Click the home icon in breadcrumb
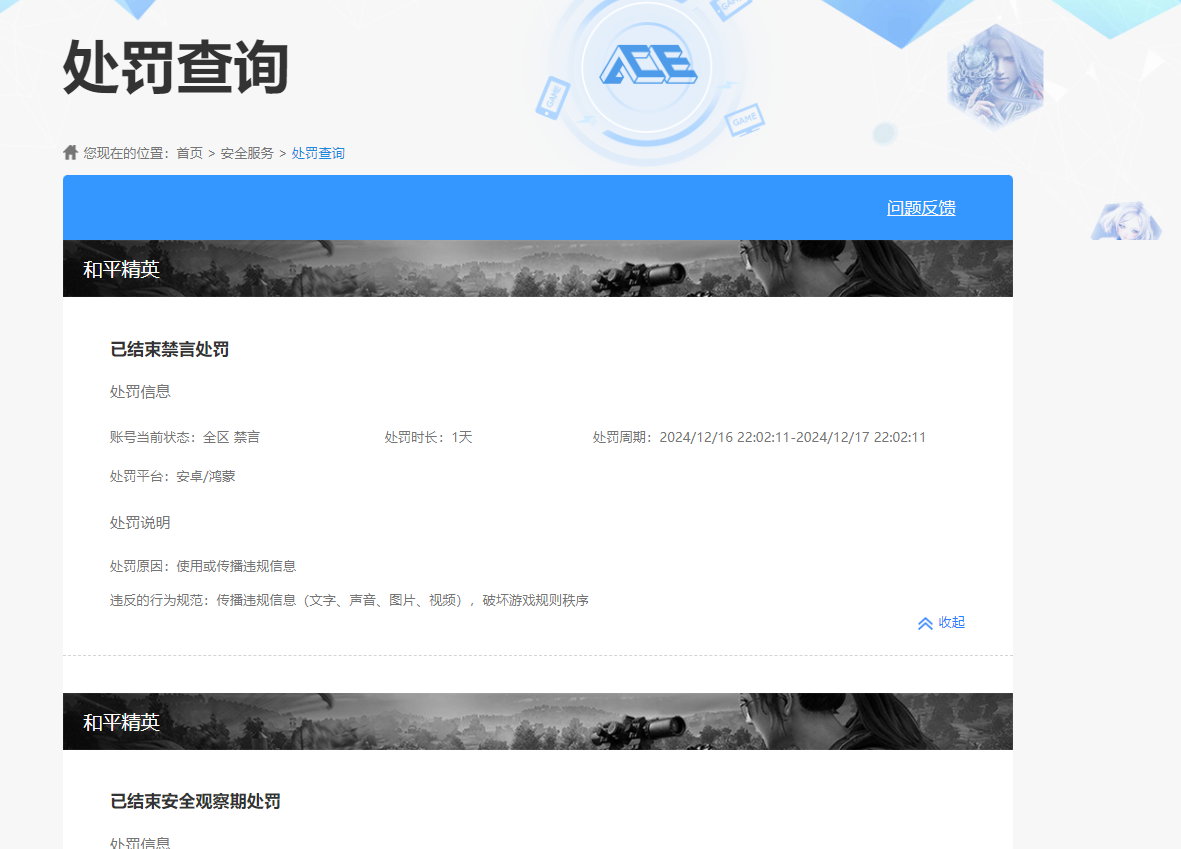 point(70,152)
